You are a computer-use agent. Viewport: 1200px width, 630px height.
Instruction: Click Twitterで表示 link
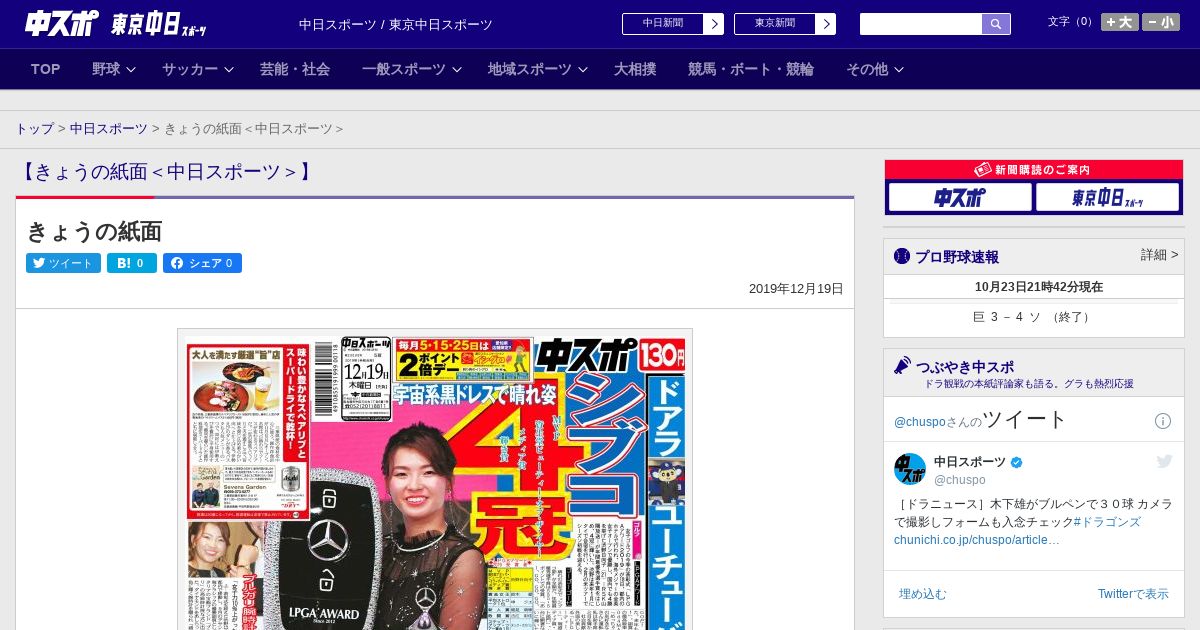(x=1133, y=594)
